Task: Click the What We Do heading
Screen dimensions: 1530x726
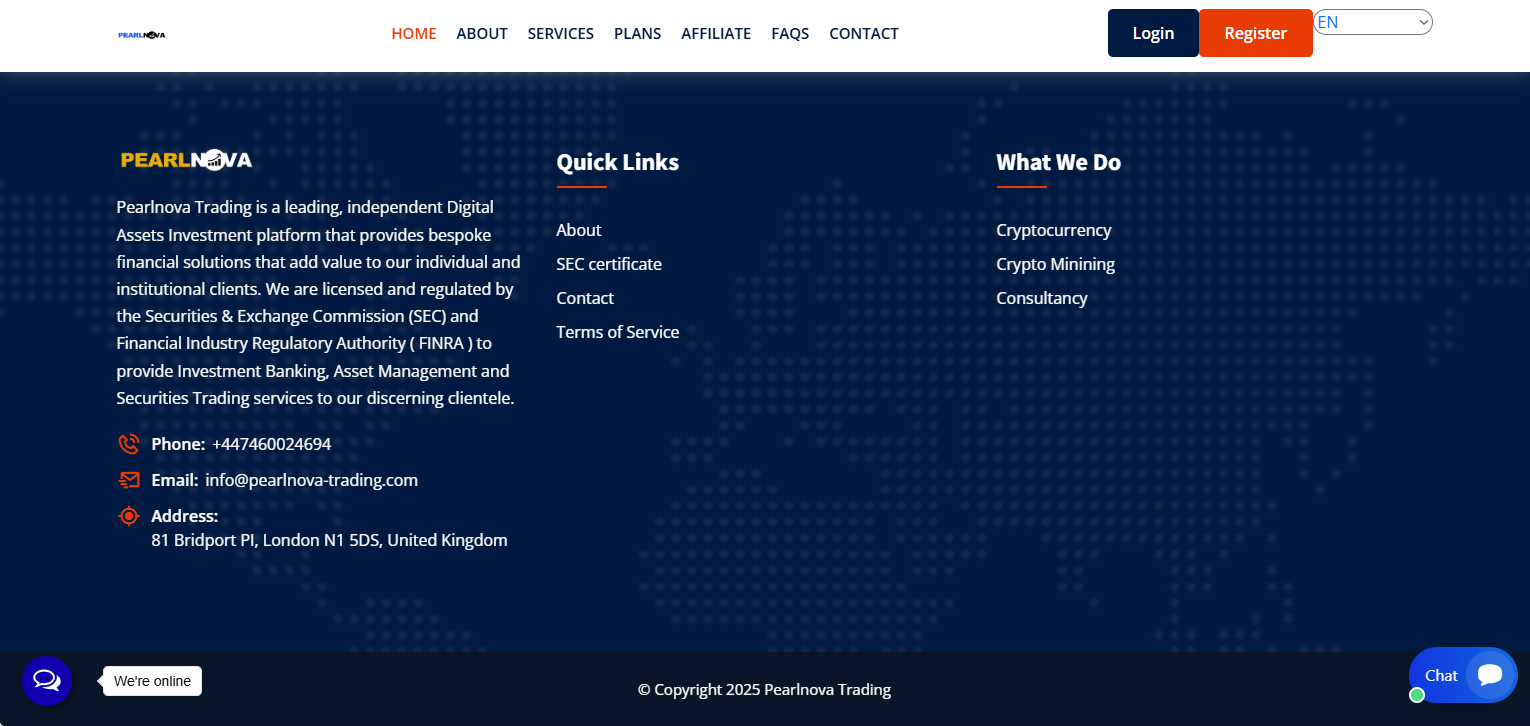Action: tap(1059, 162)
